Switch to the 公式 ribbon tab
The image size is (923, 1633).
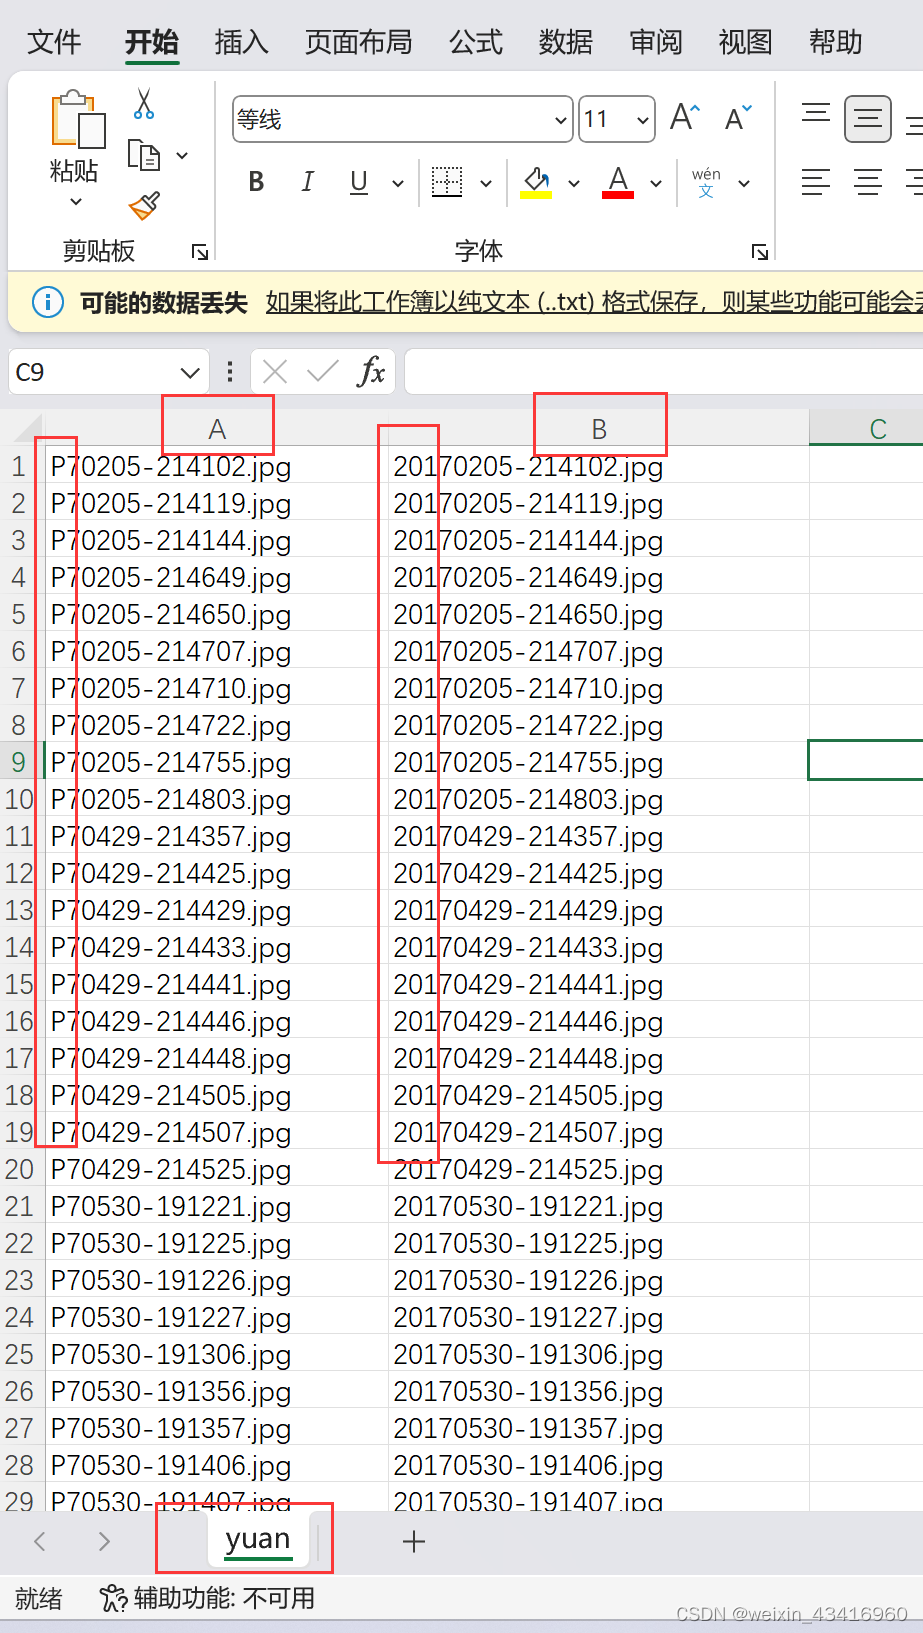[475, 42]
